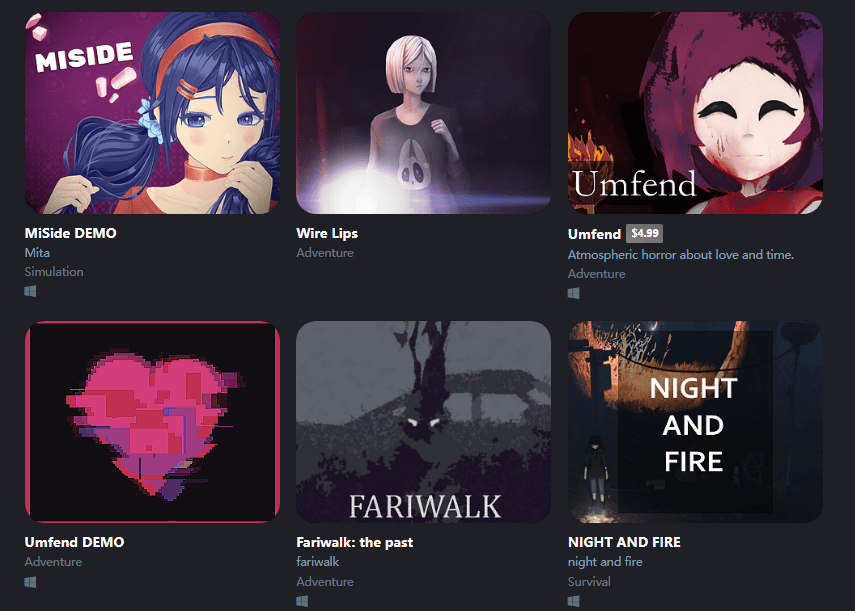Click the Windows icon under NIGHT AND FIRE
Viewport: 855px width, 611px height.
(x=574, y=601)
